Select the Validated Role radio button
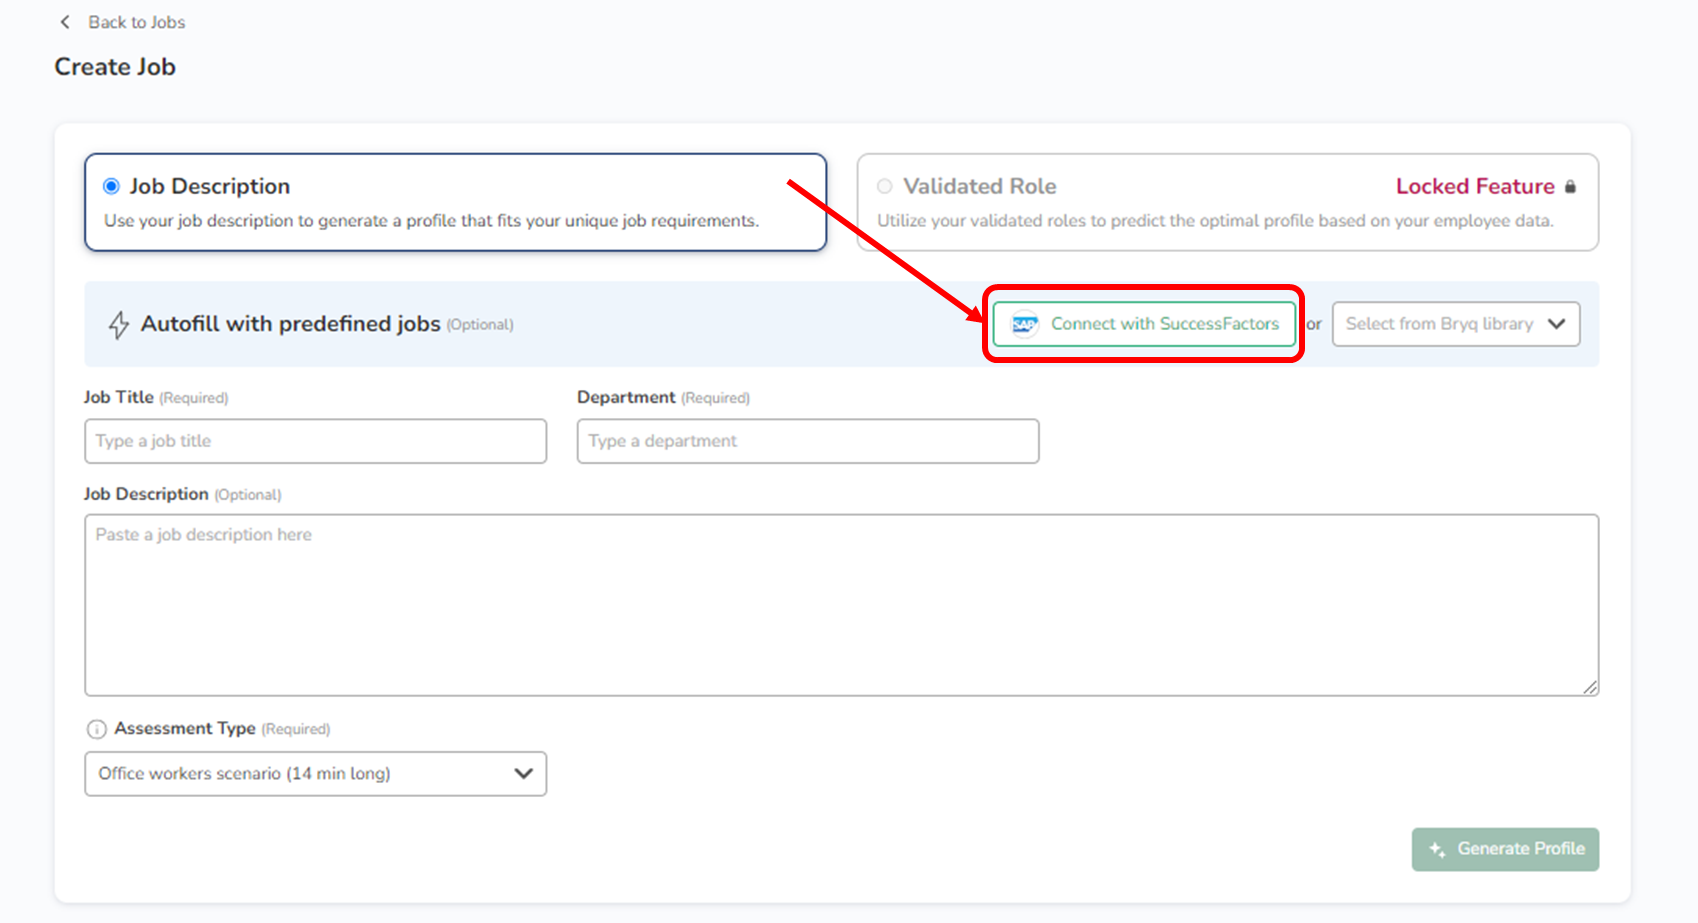The image size is (1698, 923). coord(885,186)
